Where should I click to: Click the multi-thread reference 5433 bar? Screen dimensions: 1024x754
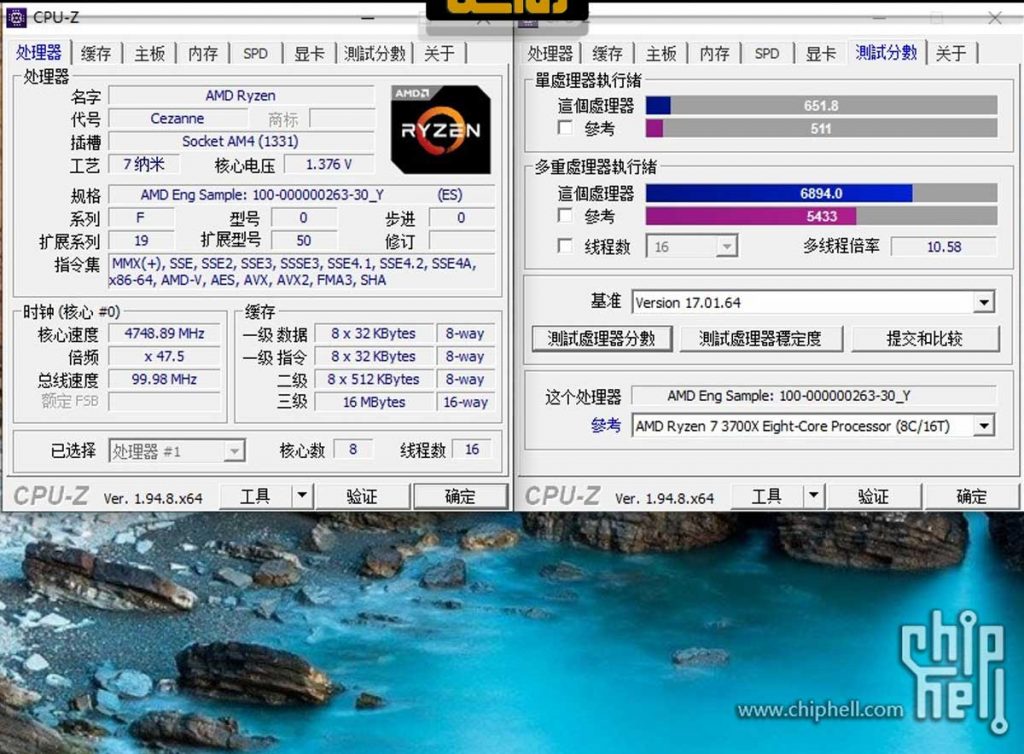(822, 216)
